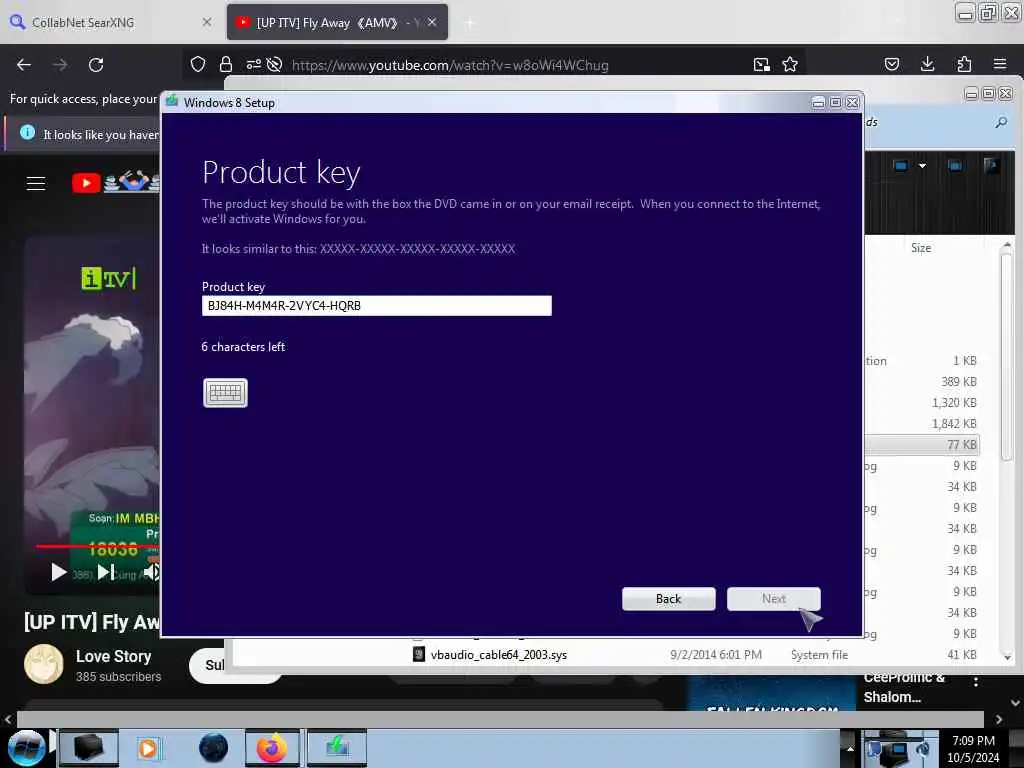The image size is (1024, 768).
Task: Open the black folder taskbar icon
Action: point(89,748)
